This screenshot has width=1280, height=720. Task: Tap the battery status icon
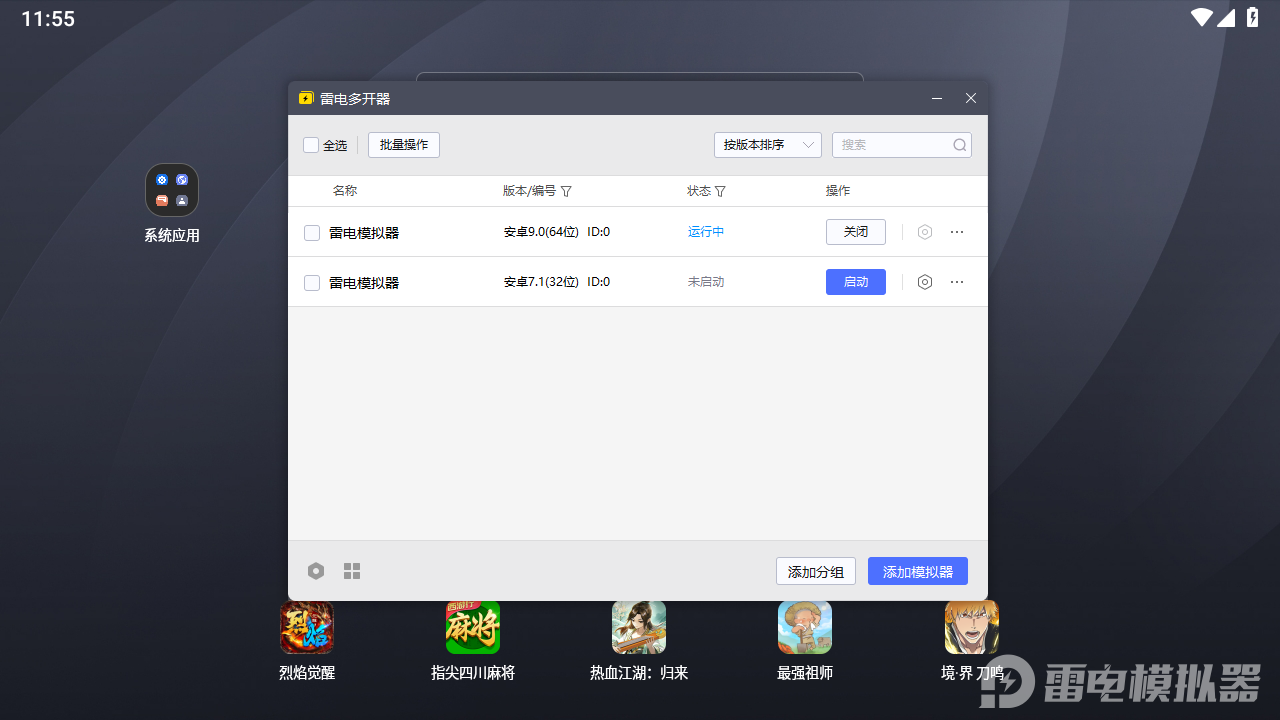coord(1253,18)
